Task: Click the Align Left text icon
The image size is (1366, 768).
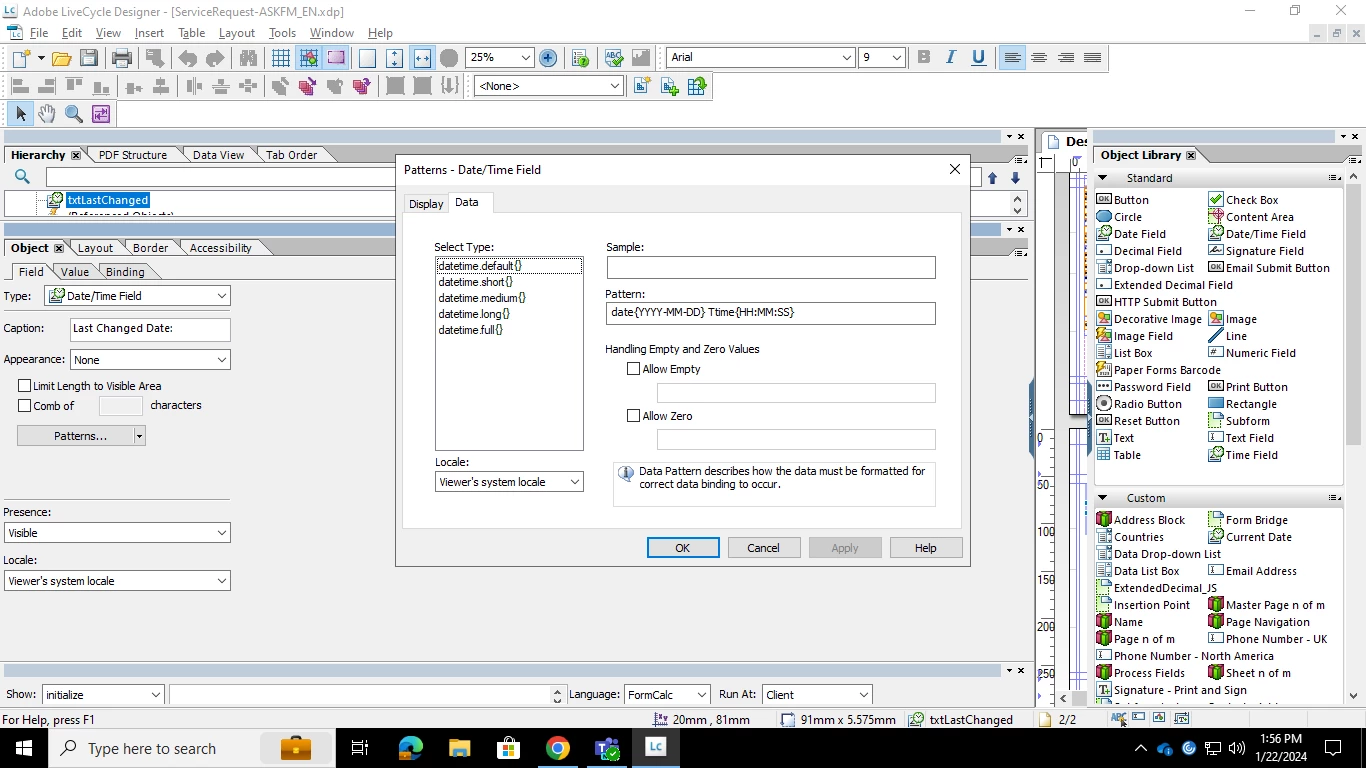Action: [x=1013, y=57]
